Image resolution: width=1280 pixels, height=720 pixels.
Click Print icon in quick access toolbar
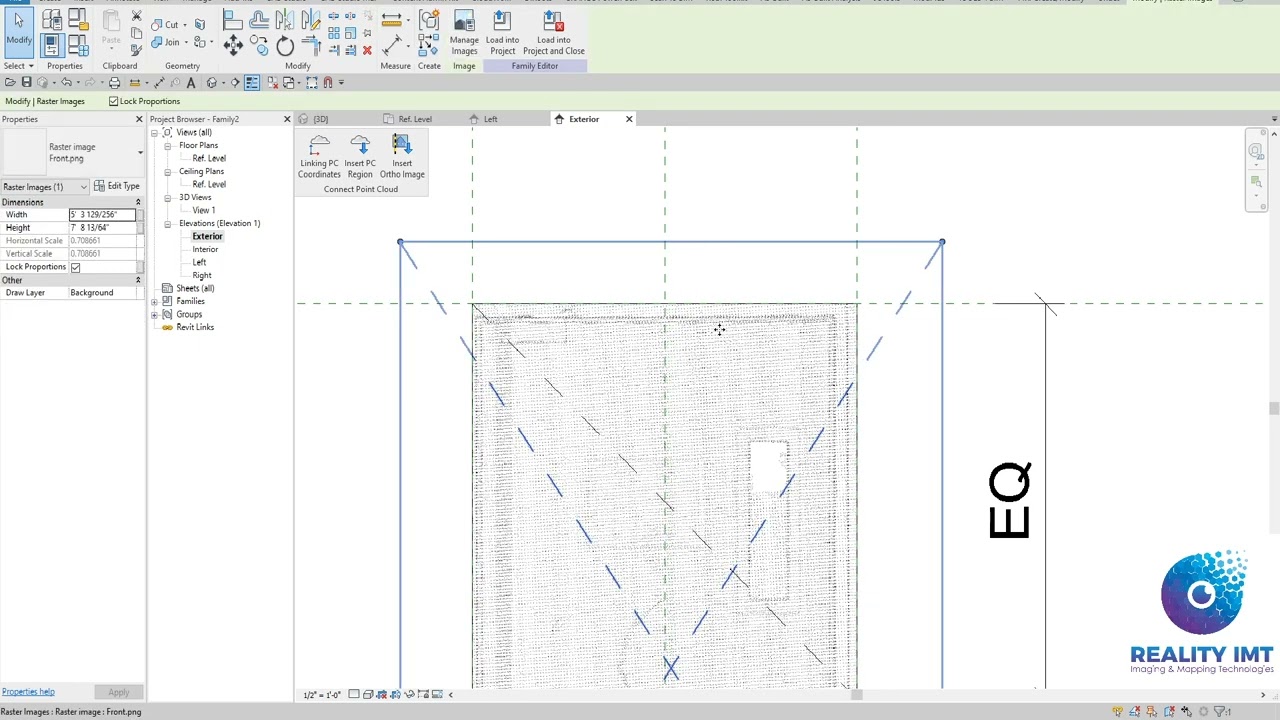point(114,83)
